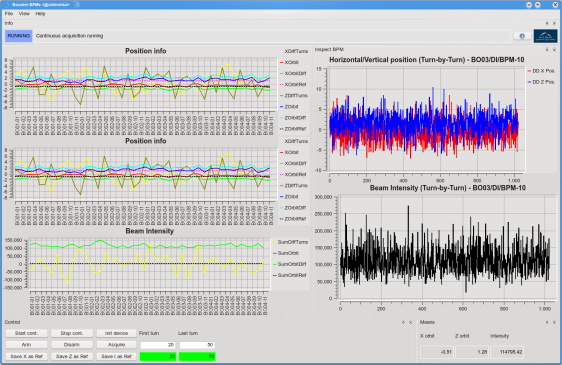Screen dimensions: 562x365
Task: Float the Inspect BPM panel
Action: pos(547,49)
